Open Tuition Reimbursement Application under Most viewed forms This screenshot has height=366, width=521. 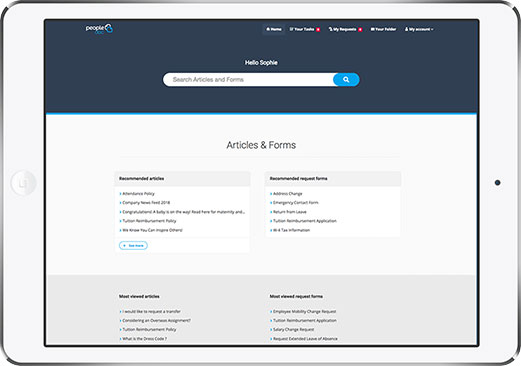305,321
